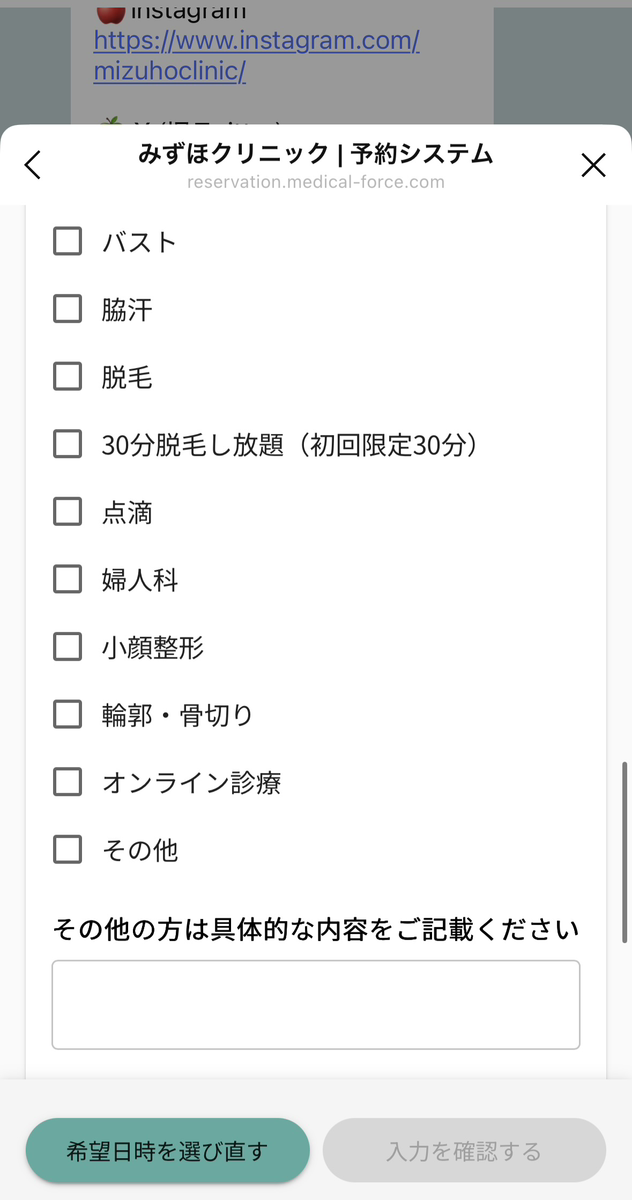This screenshot has height=1200, width=632.
Task: Click the 30分脱毛し放題（初回限定30分） label text
Action: click(289, 445)
